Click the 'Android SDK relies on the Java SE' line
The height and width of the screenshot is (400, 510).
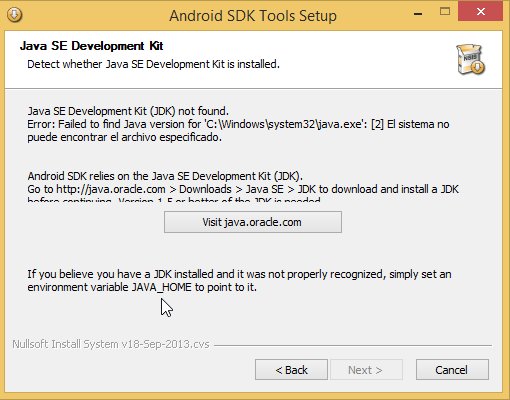[x=165, y=176]
